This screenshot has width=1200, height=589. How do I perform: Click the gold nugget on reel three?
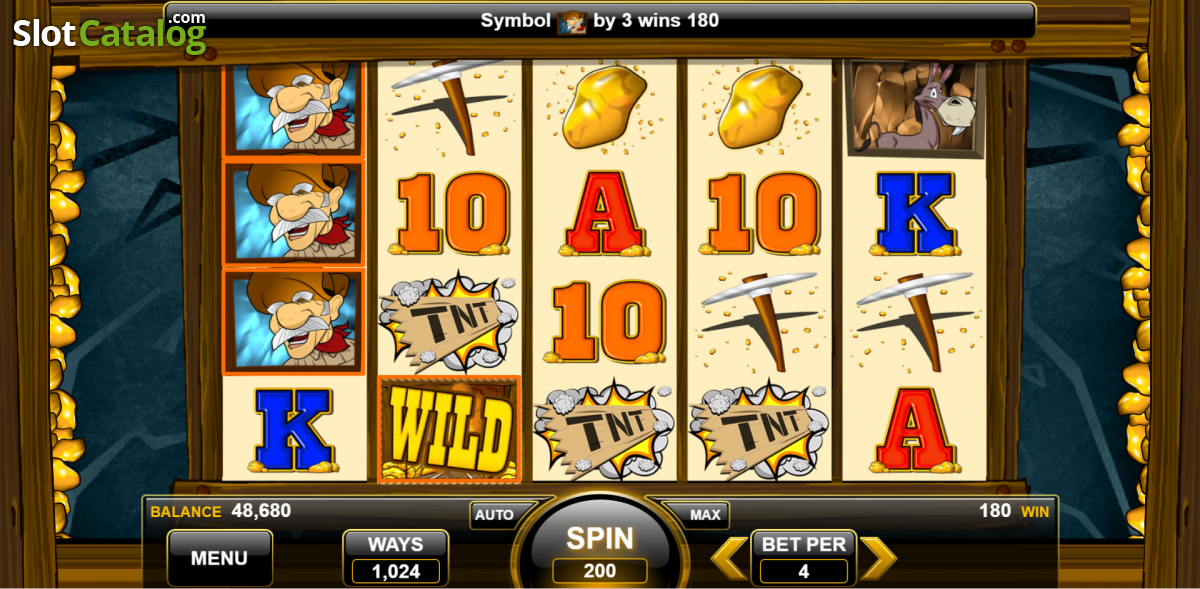pos(603,107)
